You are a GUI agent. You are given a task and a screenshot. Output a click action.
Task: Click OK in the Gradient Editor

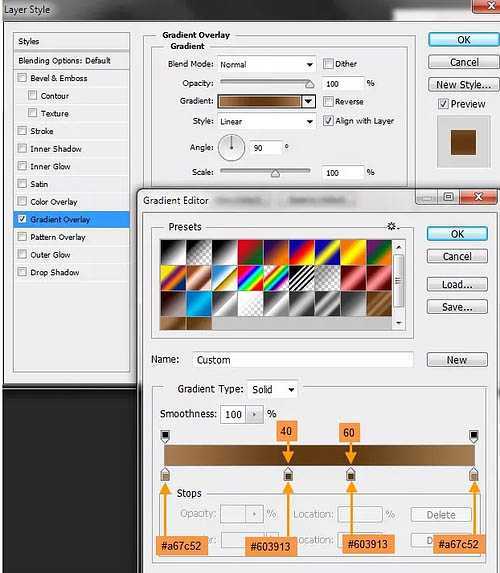pos(457,234)
